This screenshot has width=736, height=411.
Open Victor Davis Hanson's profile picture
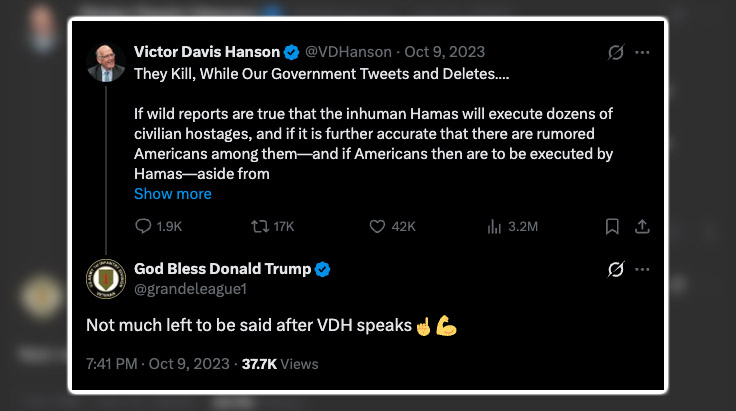click(105, 62)
